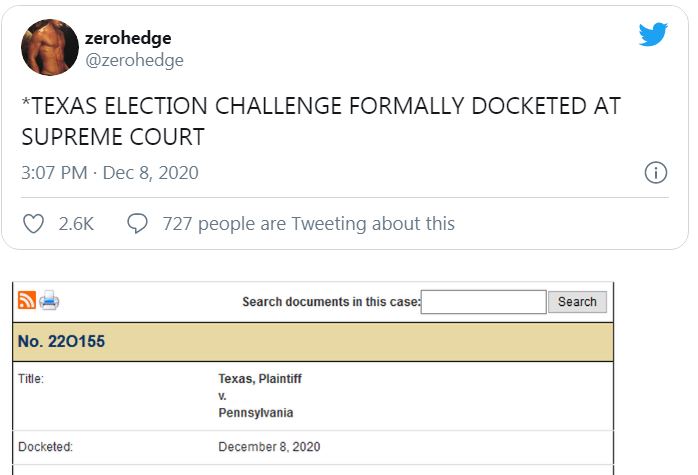This screenshot has width=698, height=475.
Task: Open the zerohedge profile avatar
Action: [x=50, y=47]
